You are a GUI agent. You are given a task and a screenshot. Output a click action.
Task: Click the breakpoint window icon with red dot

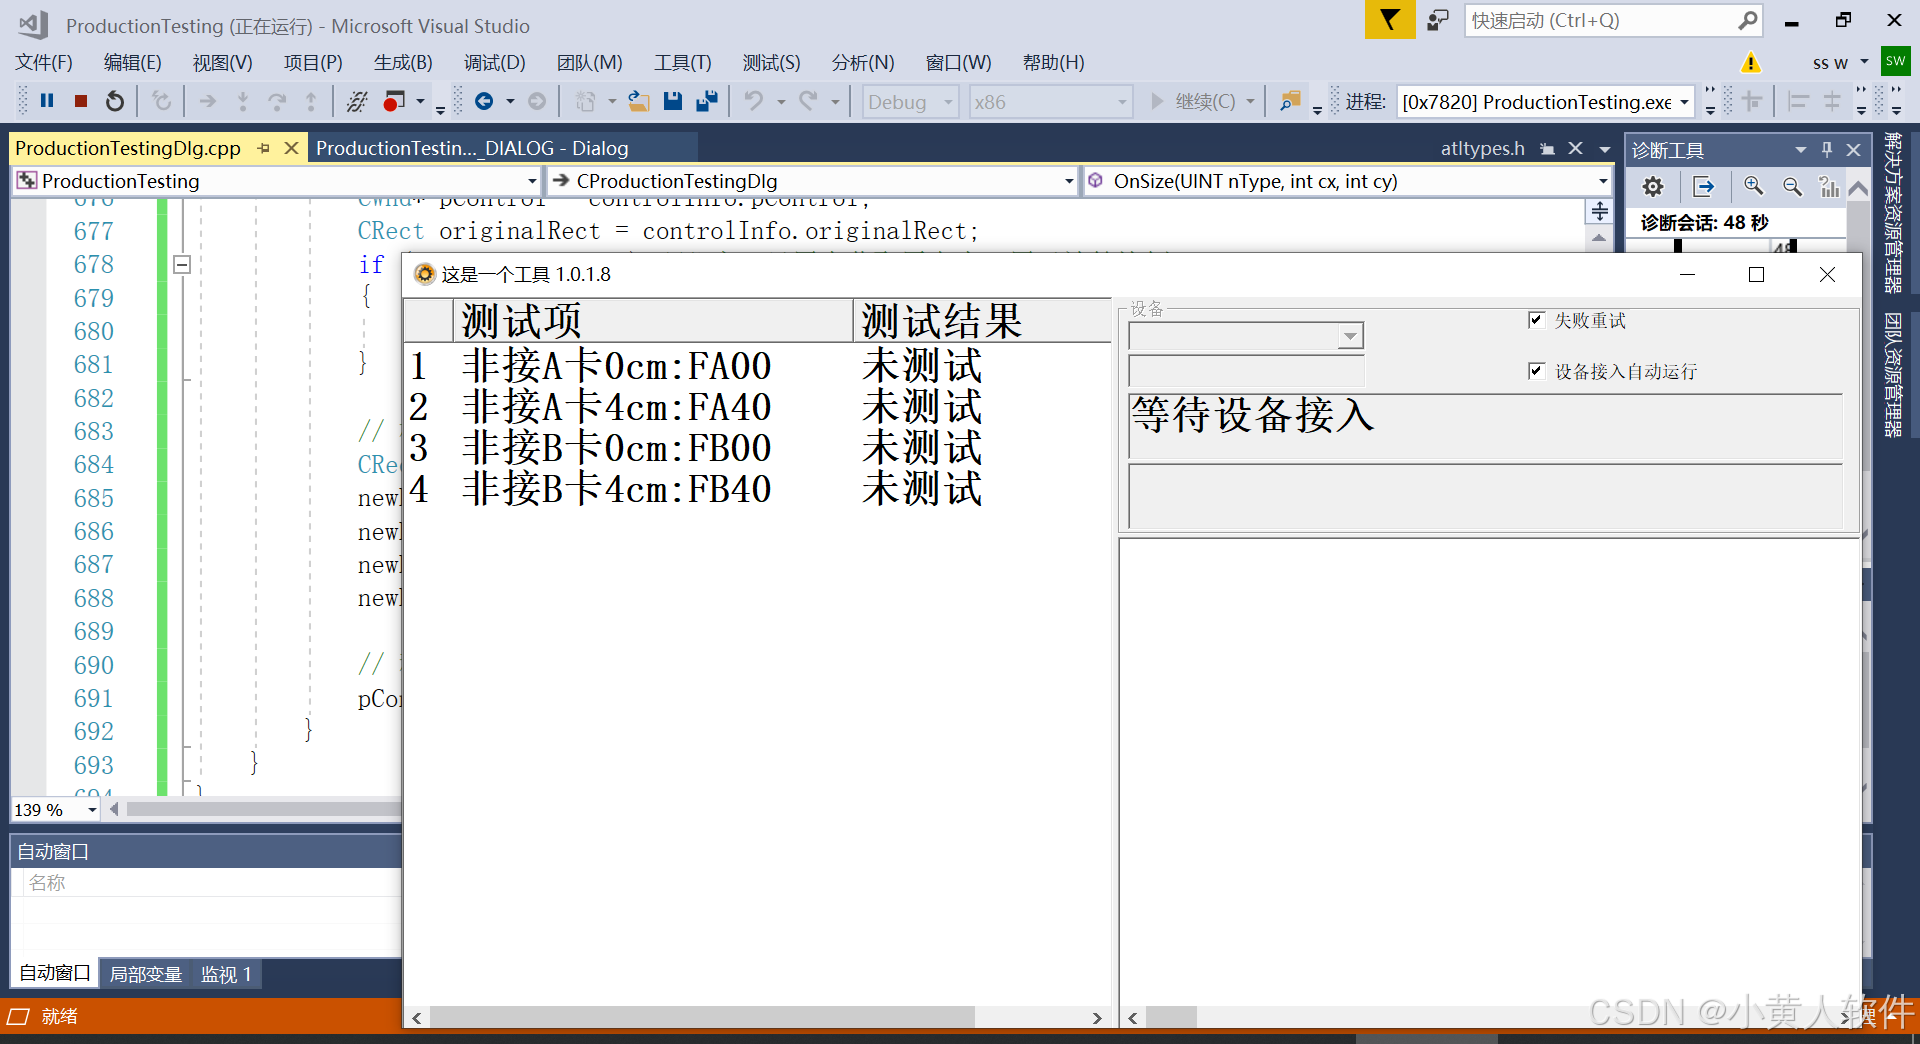click(x=395, y=101)
